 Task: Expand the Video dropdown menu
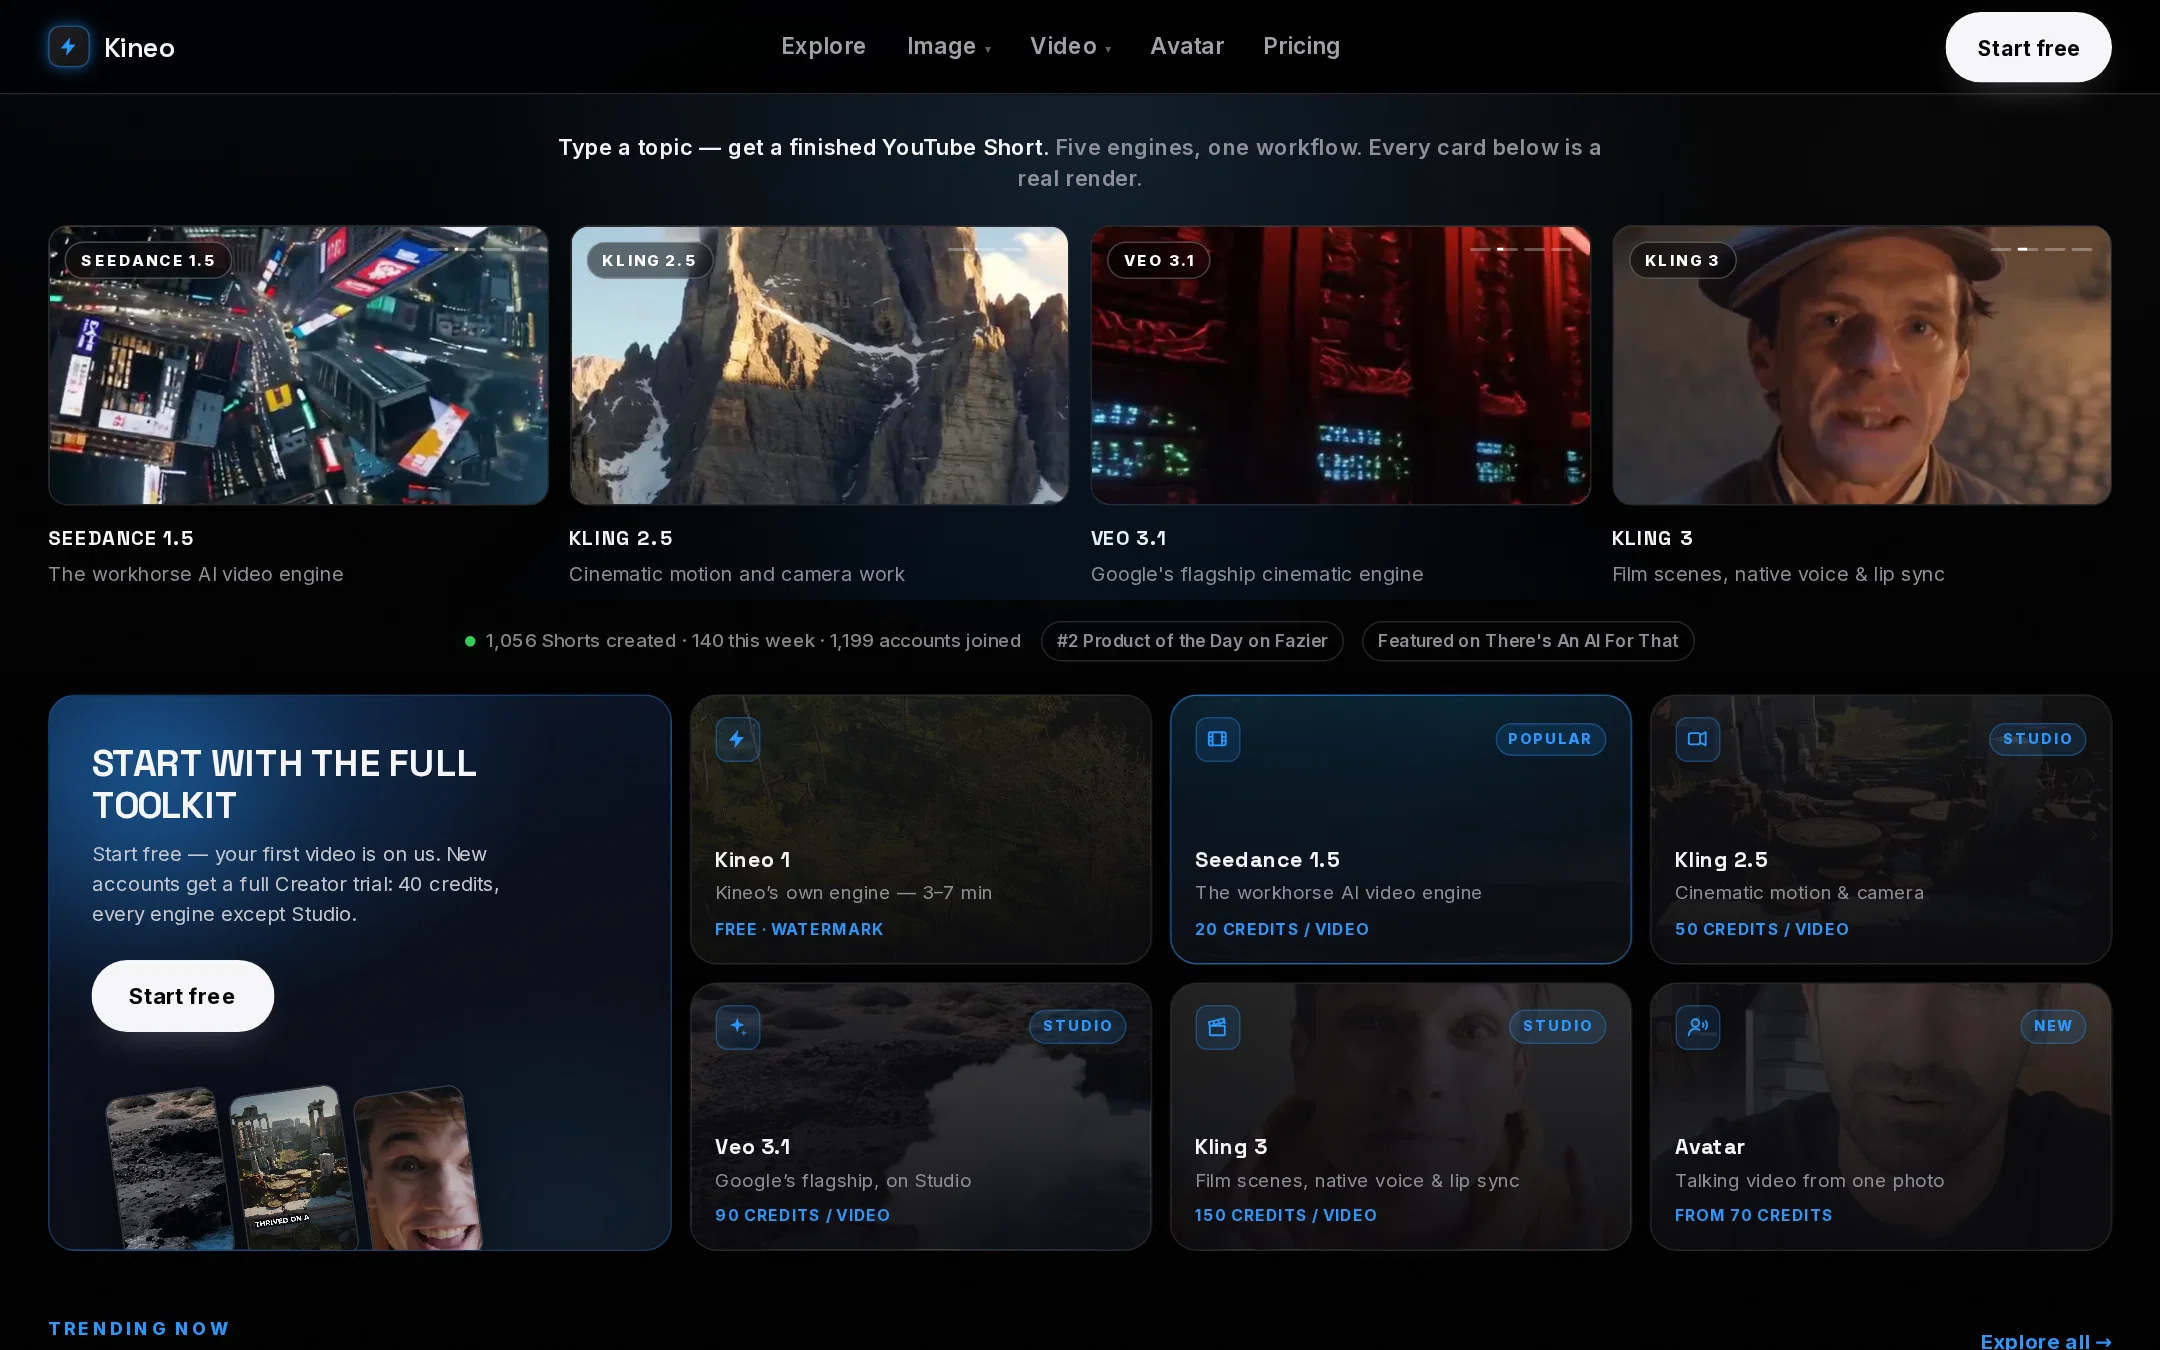[x=1070, y=47]
